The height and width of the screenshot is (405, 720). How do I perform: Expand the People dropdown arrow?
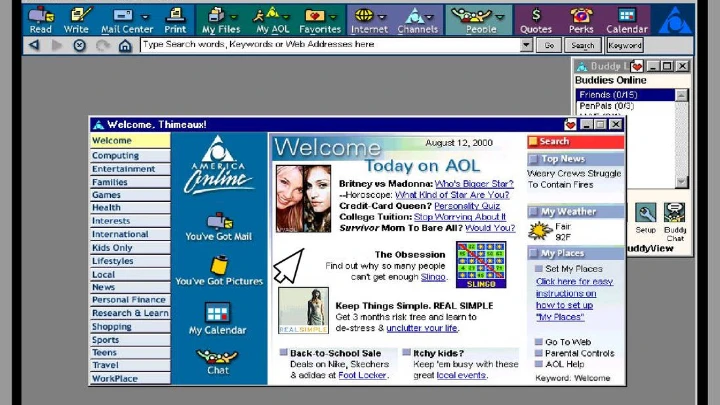500,17
